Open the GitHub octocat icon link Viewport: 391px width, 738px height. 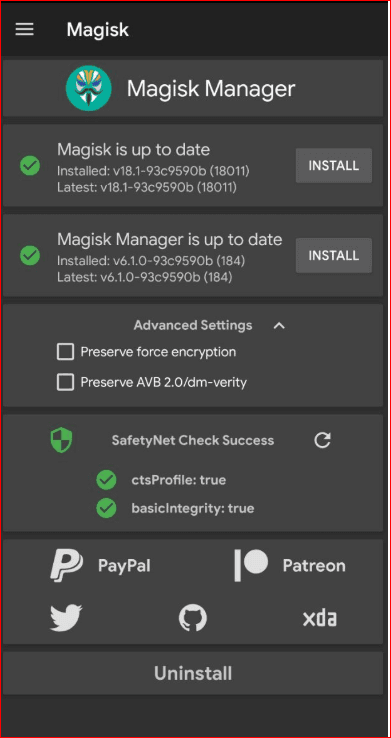click(192, 618)
